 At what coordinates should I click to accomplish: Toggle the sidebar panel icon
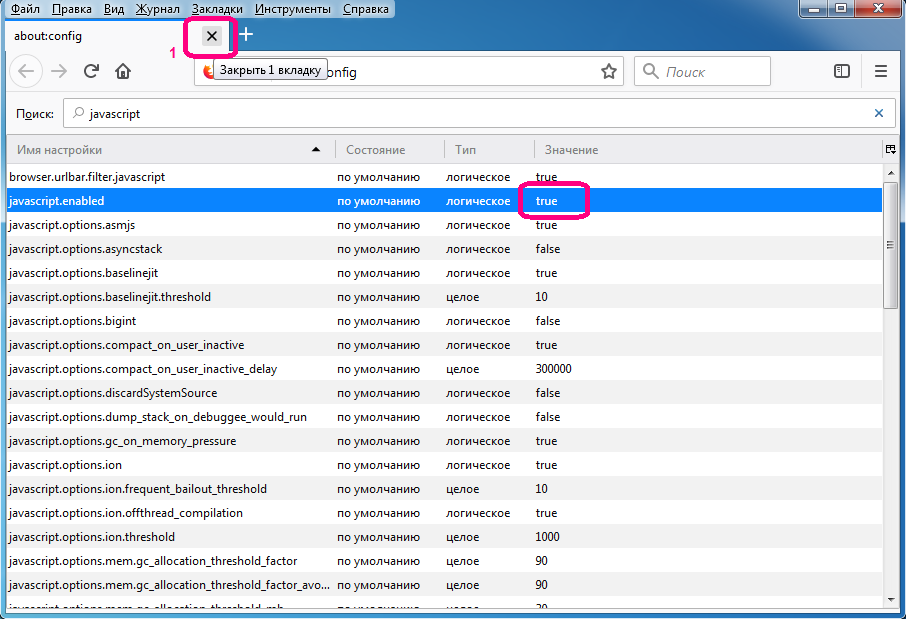pos(842,71)
